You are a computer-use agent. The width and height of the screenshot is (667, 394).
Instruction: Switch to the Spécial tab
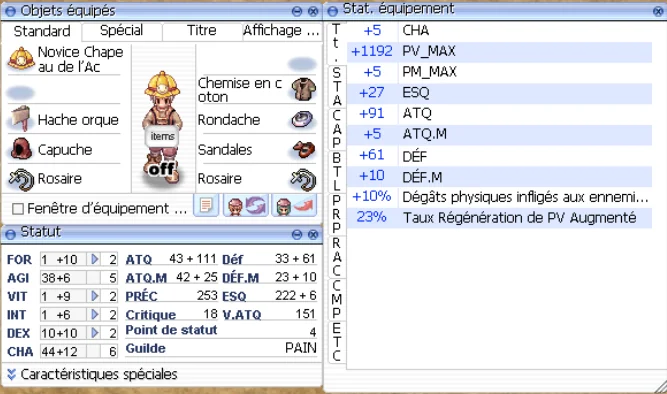click(122, 31)
